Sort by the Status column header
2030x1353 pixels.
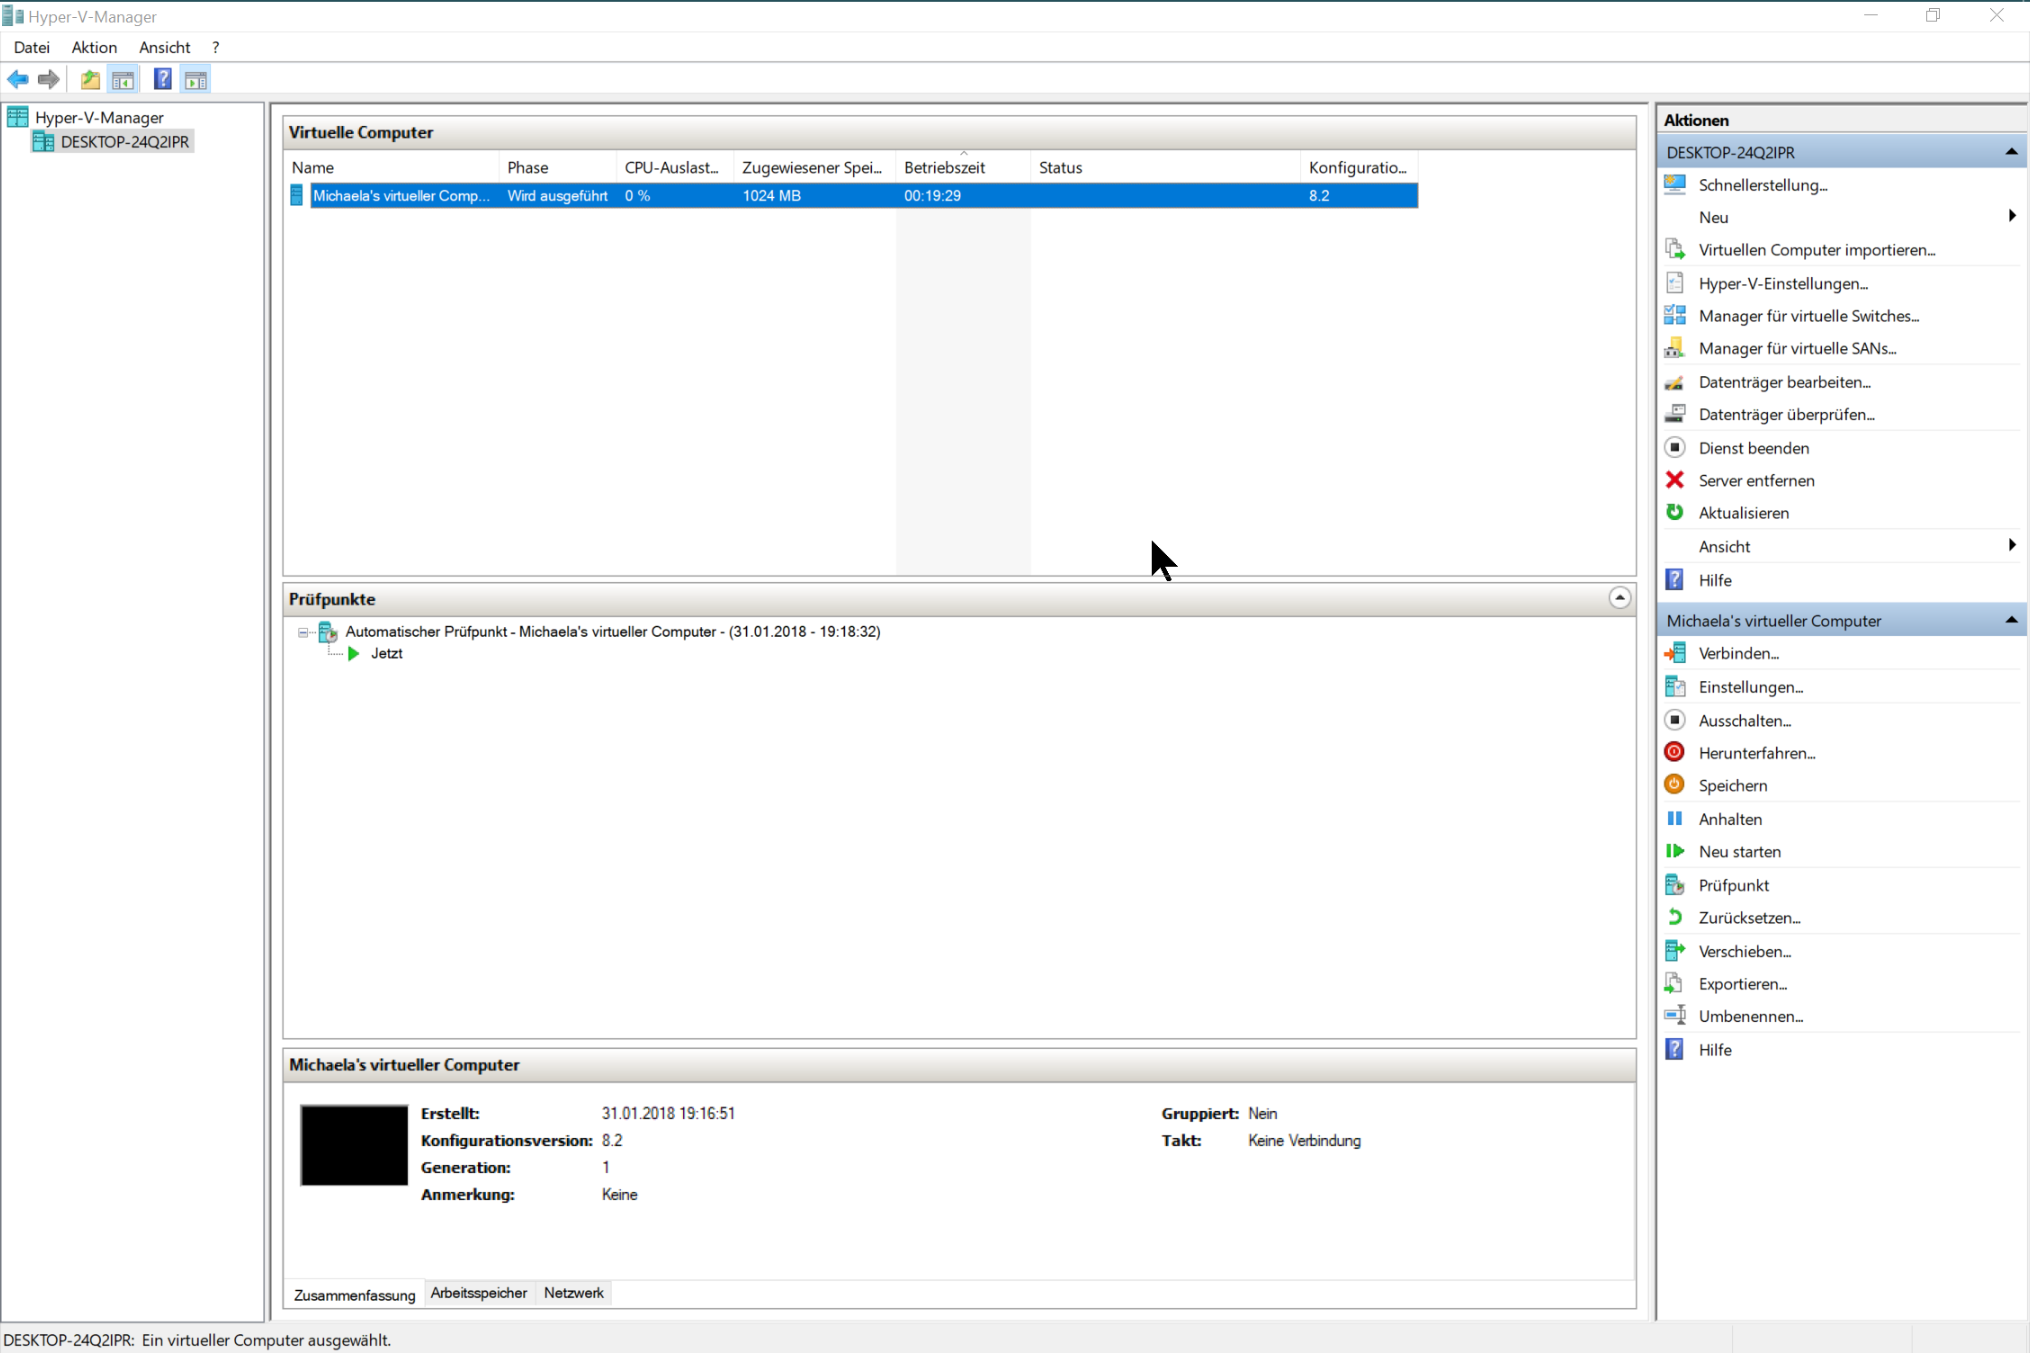[x=1165, y=167]
